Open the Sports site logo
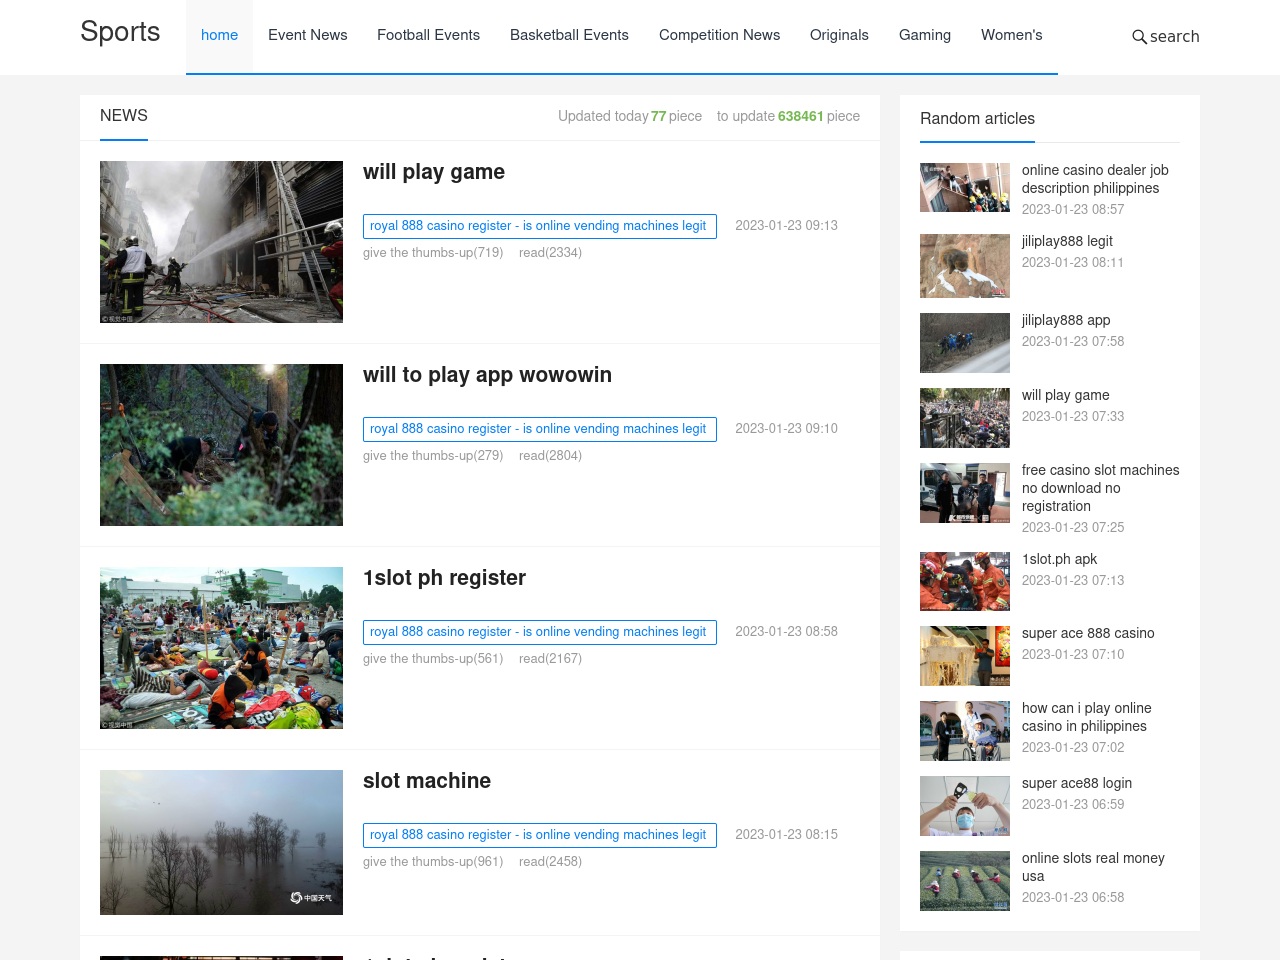Image resolution: width=1280 pixels, height=960 pixels. pyautogui.click(x=120, y=32)
